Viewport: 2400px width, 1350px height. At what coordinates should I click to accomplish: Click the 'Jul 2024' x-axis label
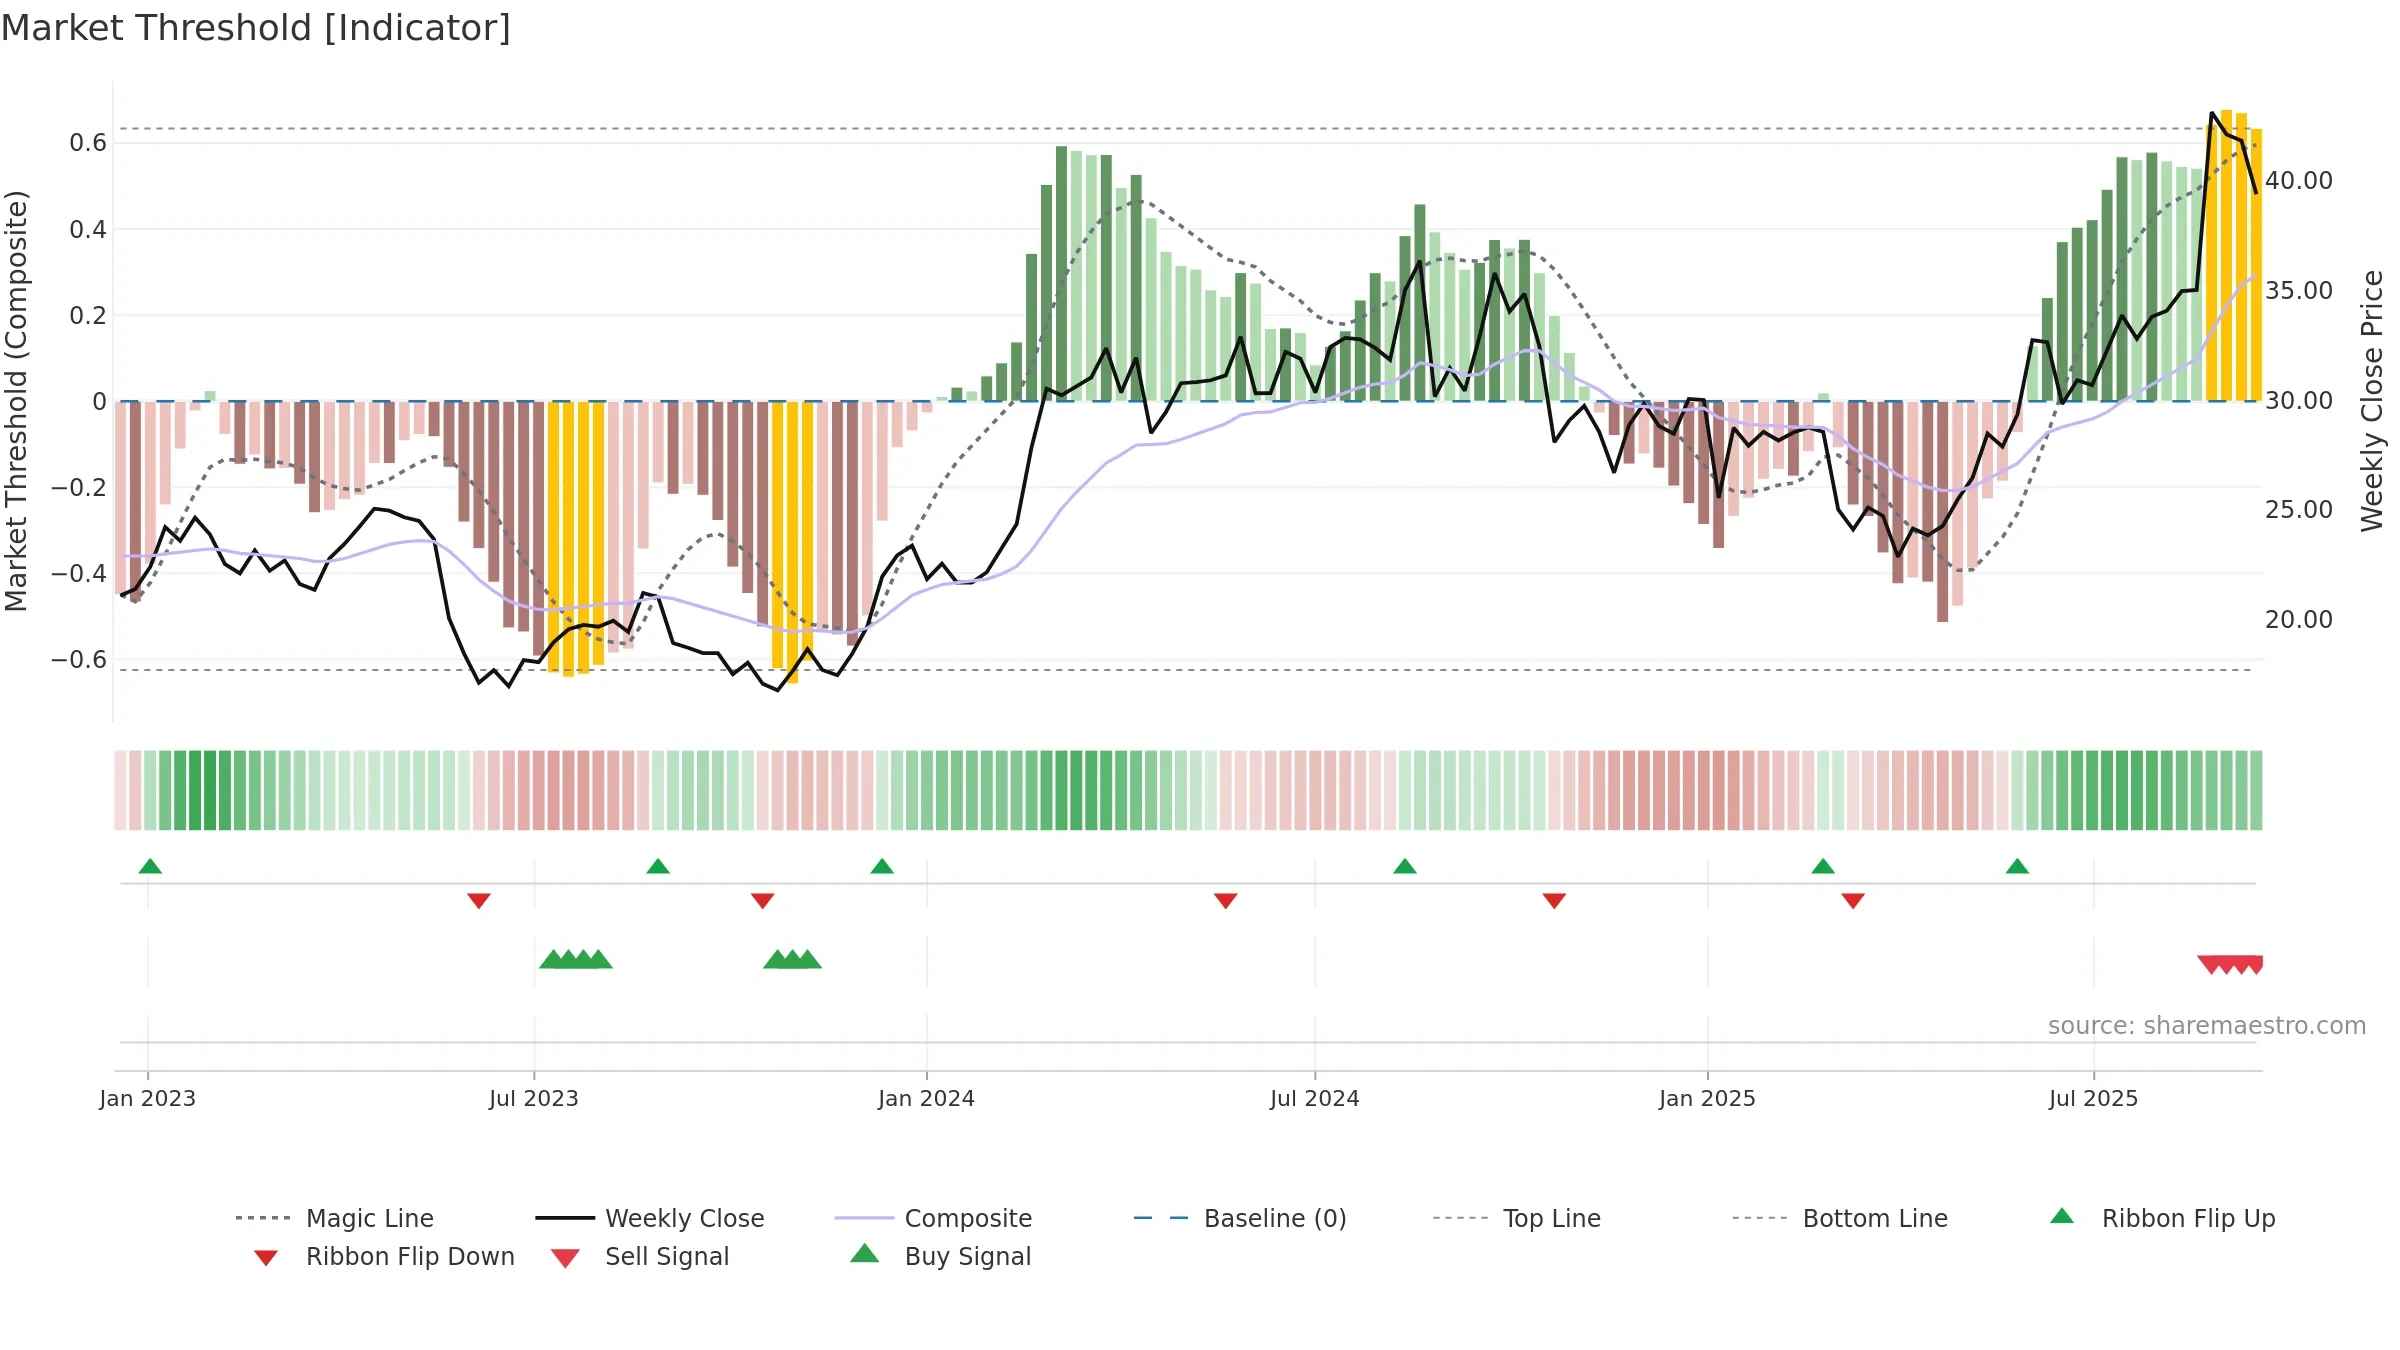point(1315,1098)
